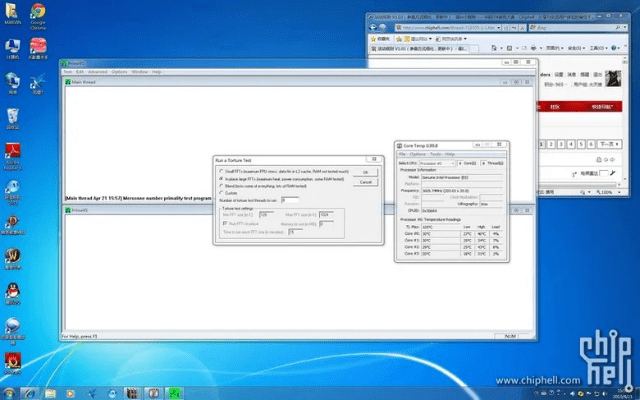Open the Recycle Bin desktop icon
This screenshot has height=400, width=640.
pos(13,116)
